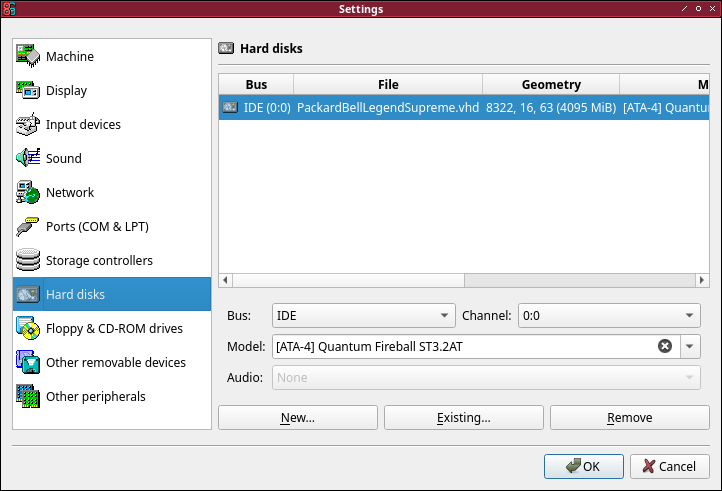Click the 8322, 16, 63 (4095 MiB) geometry cell

(551, 107)
